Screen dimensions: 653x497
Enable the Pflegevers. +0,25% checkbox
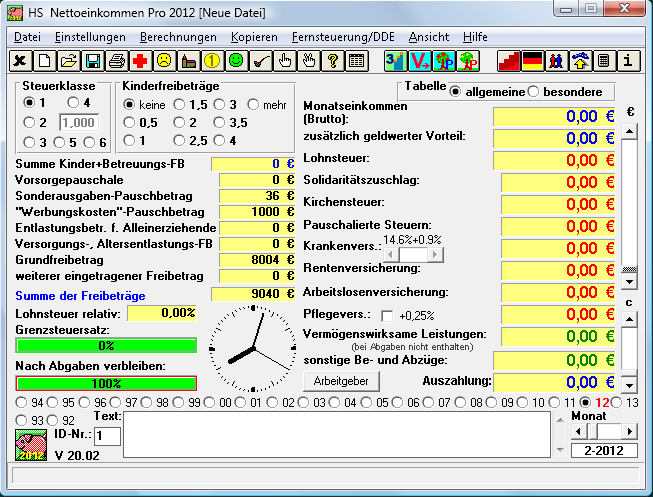point(387,316)
